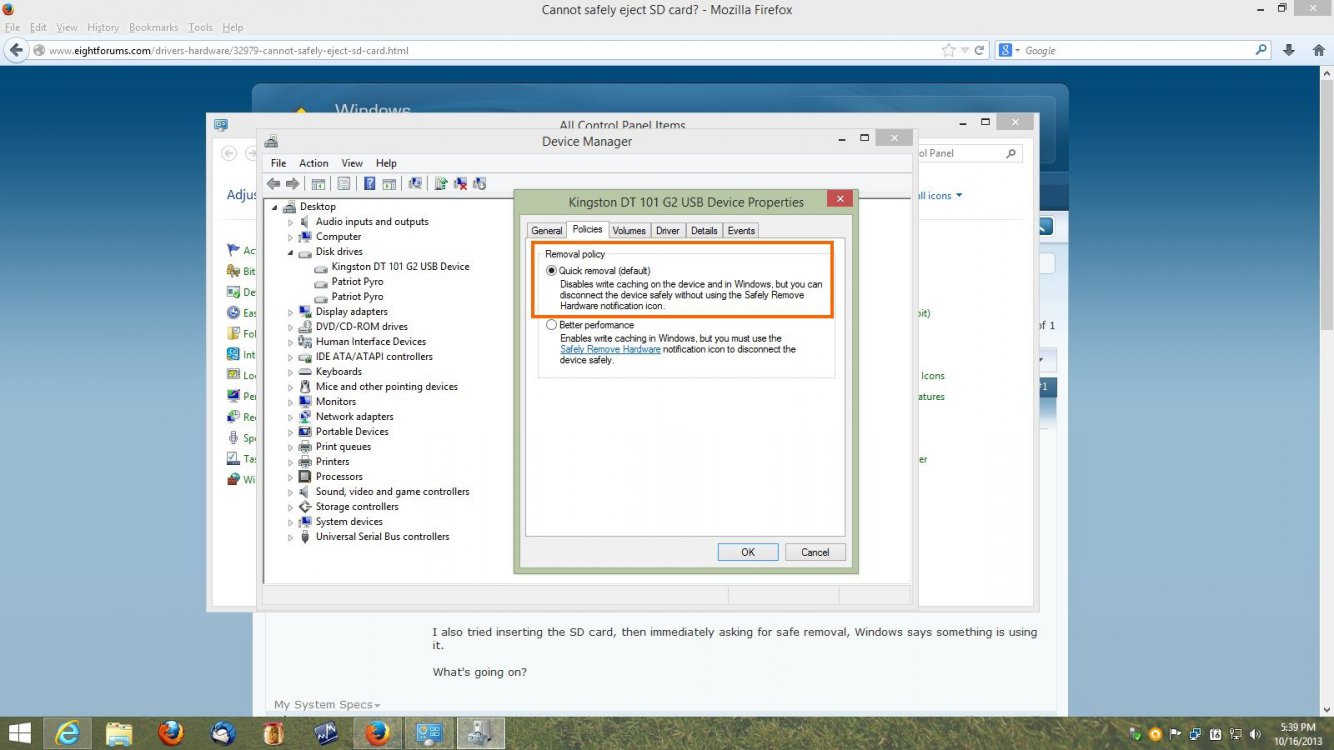The height and width of the screenshot is (750, 1334).
Task: Toggle the console tree pane toolbar icon
Action: pyautogui.click(x=319, y=184)
